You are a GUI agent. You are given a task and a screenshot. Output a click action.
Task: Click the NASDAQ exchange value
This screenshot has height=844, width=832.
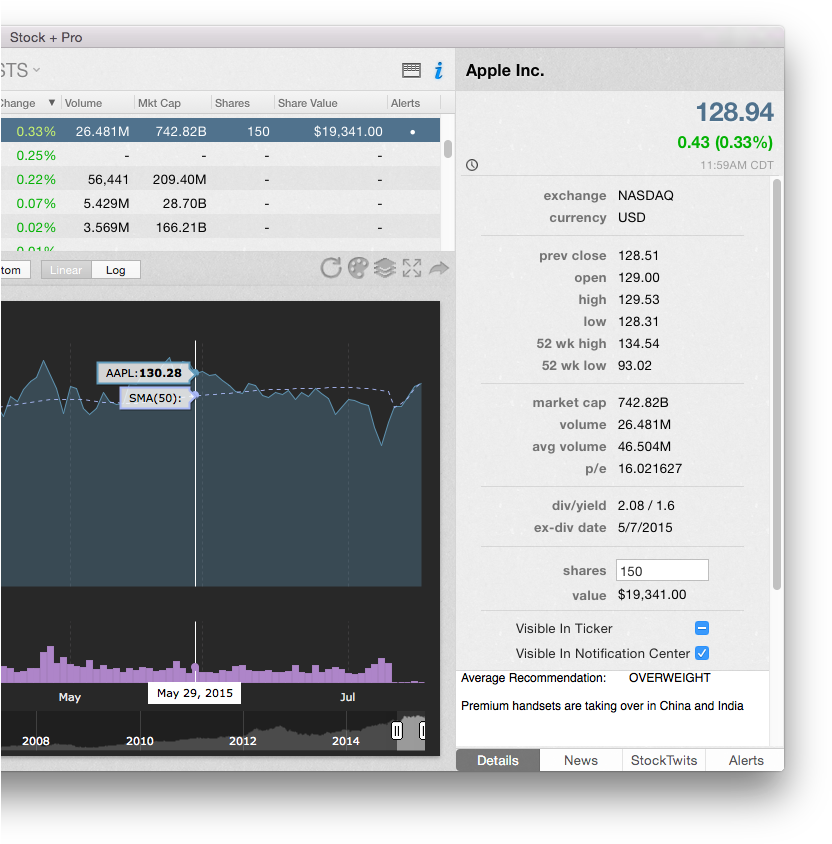point(645,195)
